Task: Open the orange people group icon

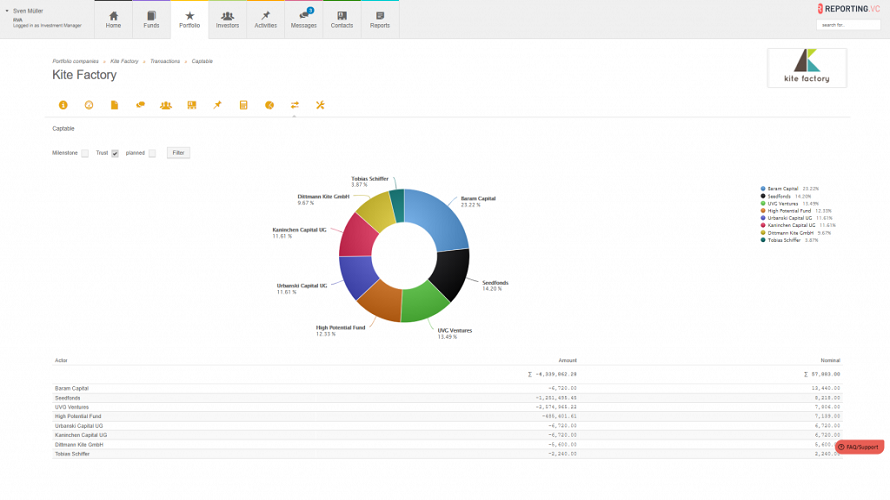Action: point(166,105)
